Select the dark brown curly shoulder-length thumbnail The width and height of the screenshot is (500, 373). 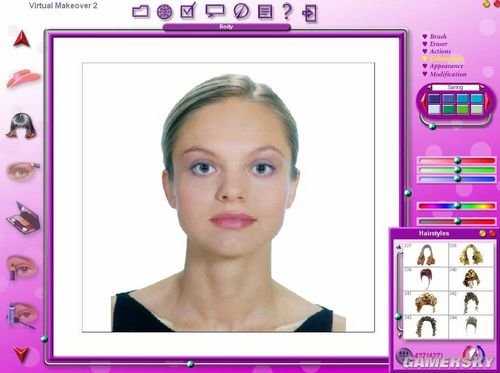(x=426, y=327)
